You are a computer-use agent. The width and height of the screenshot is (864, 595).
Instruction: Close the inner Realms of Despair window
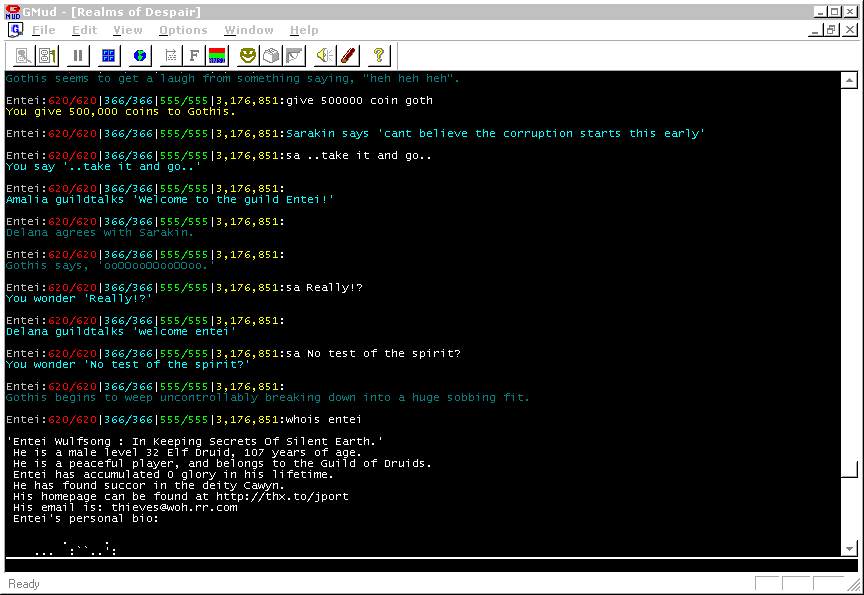point(850,30)
